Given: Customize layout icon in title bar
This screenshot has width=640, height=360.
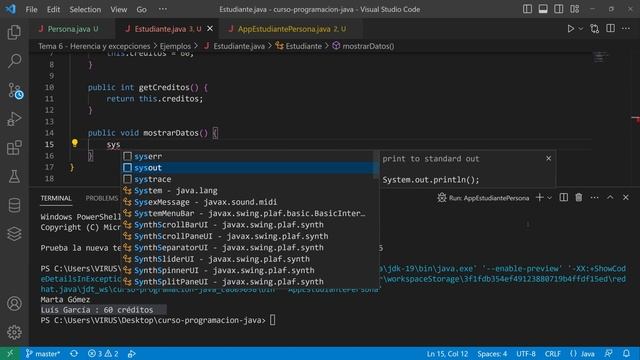Looking at the screenshot, I should pyautogui.click(x=575, y=9).
